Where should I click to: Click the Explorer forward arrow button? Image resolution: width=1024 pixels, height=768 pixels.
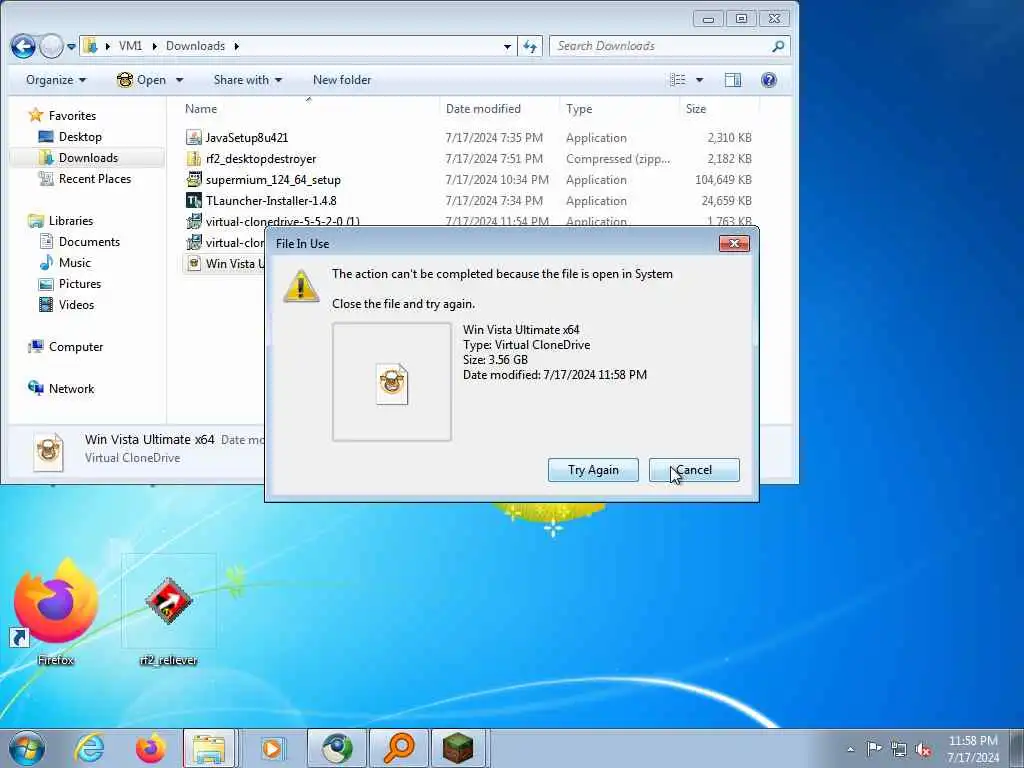51,46
